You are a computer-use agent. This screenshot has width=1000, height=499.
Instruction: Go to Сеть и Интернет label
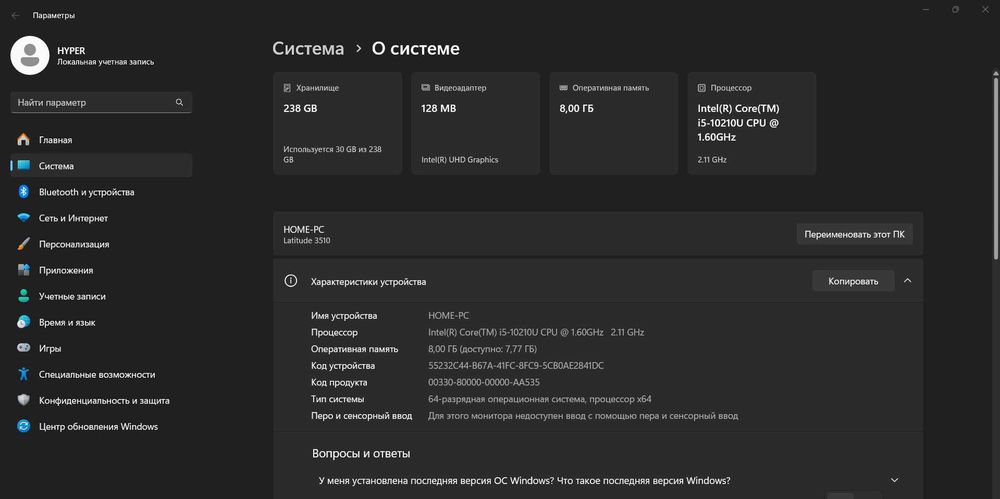[x=73, y=218]
